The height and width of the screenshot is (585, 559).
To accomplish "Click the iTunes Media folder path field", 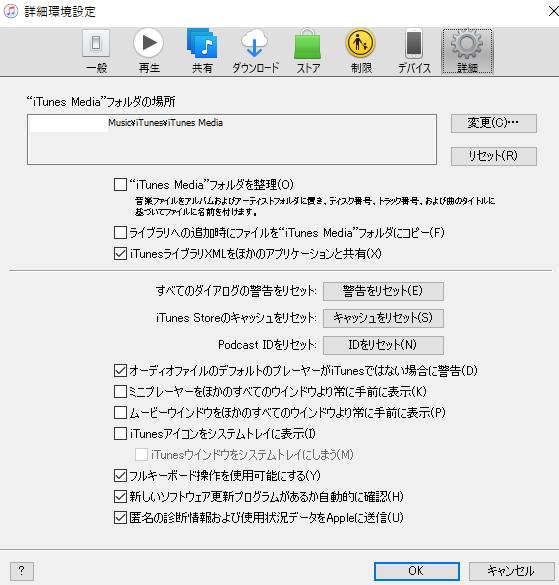I will pyautogui.click(x=232, y=139).
